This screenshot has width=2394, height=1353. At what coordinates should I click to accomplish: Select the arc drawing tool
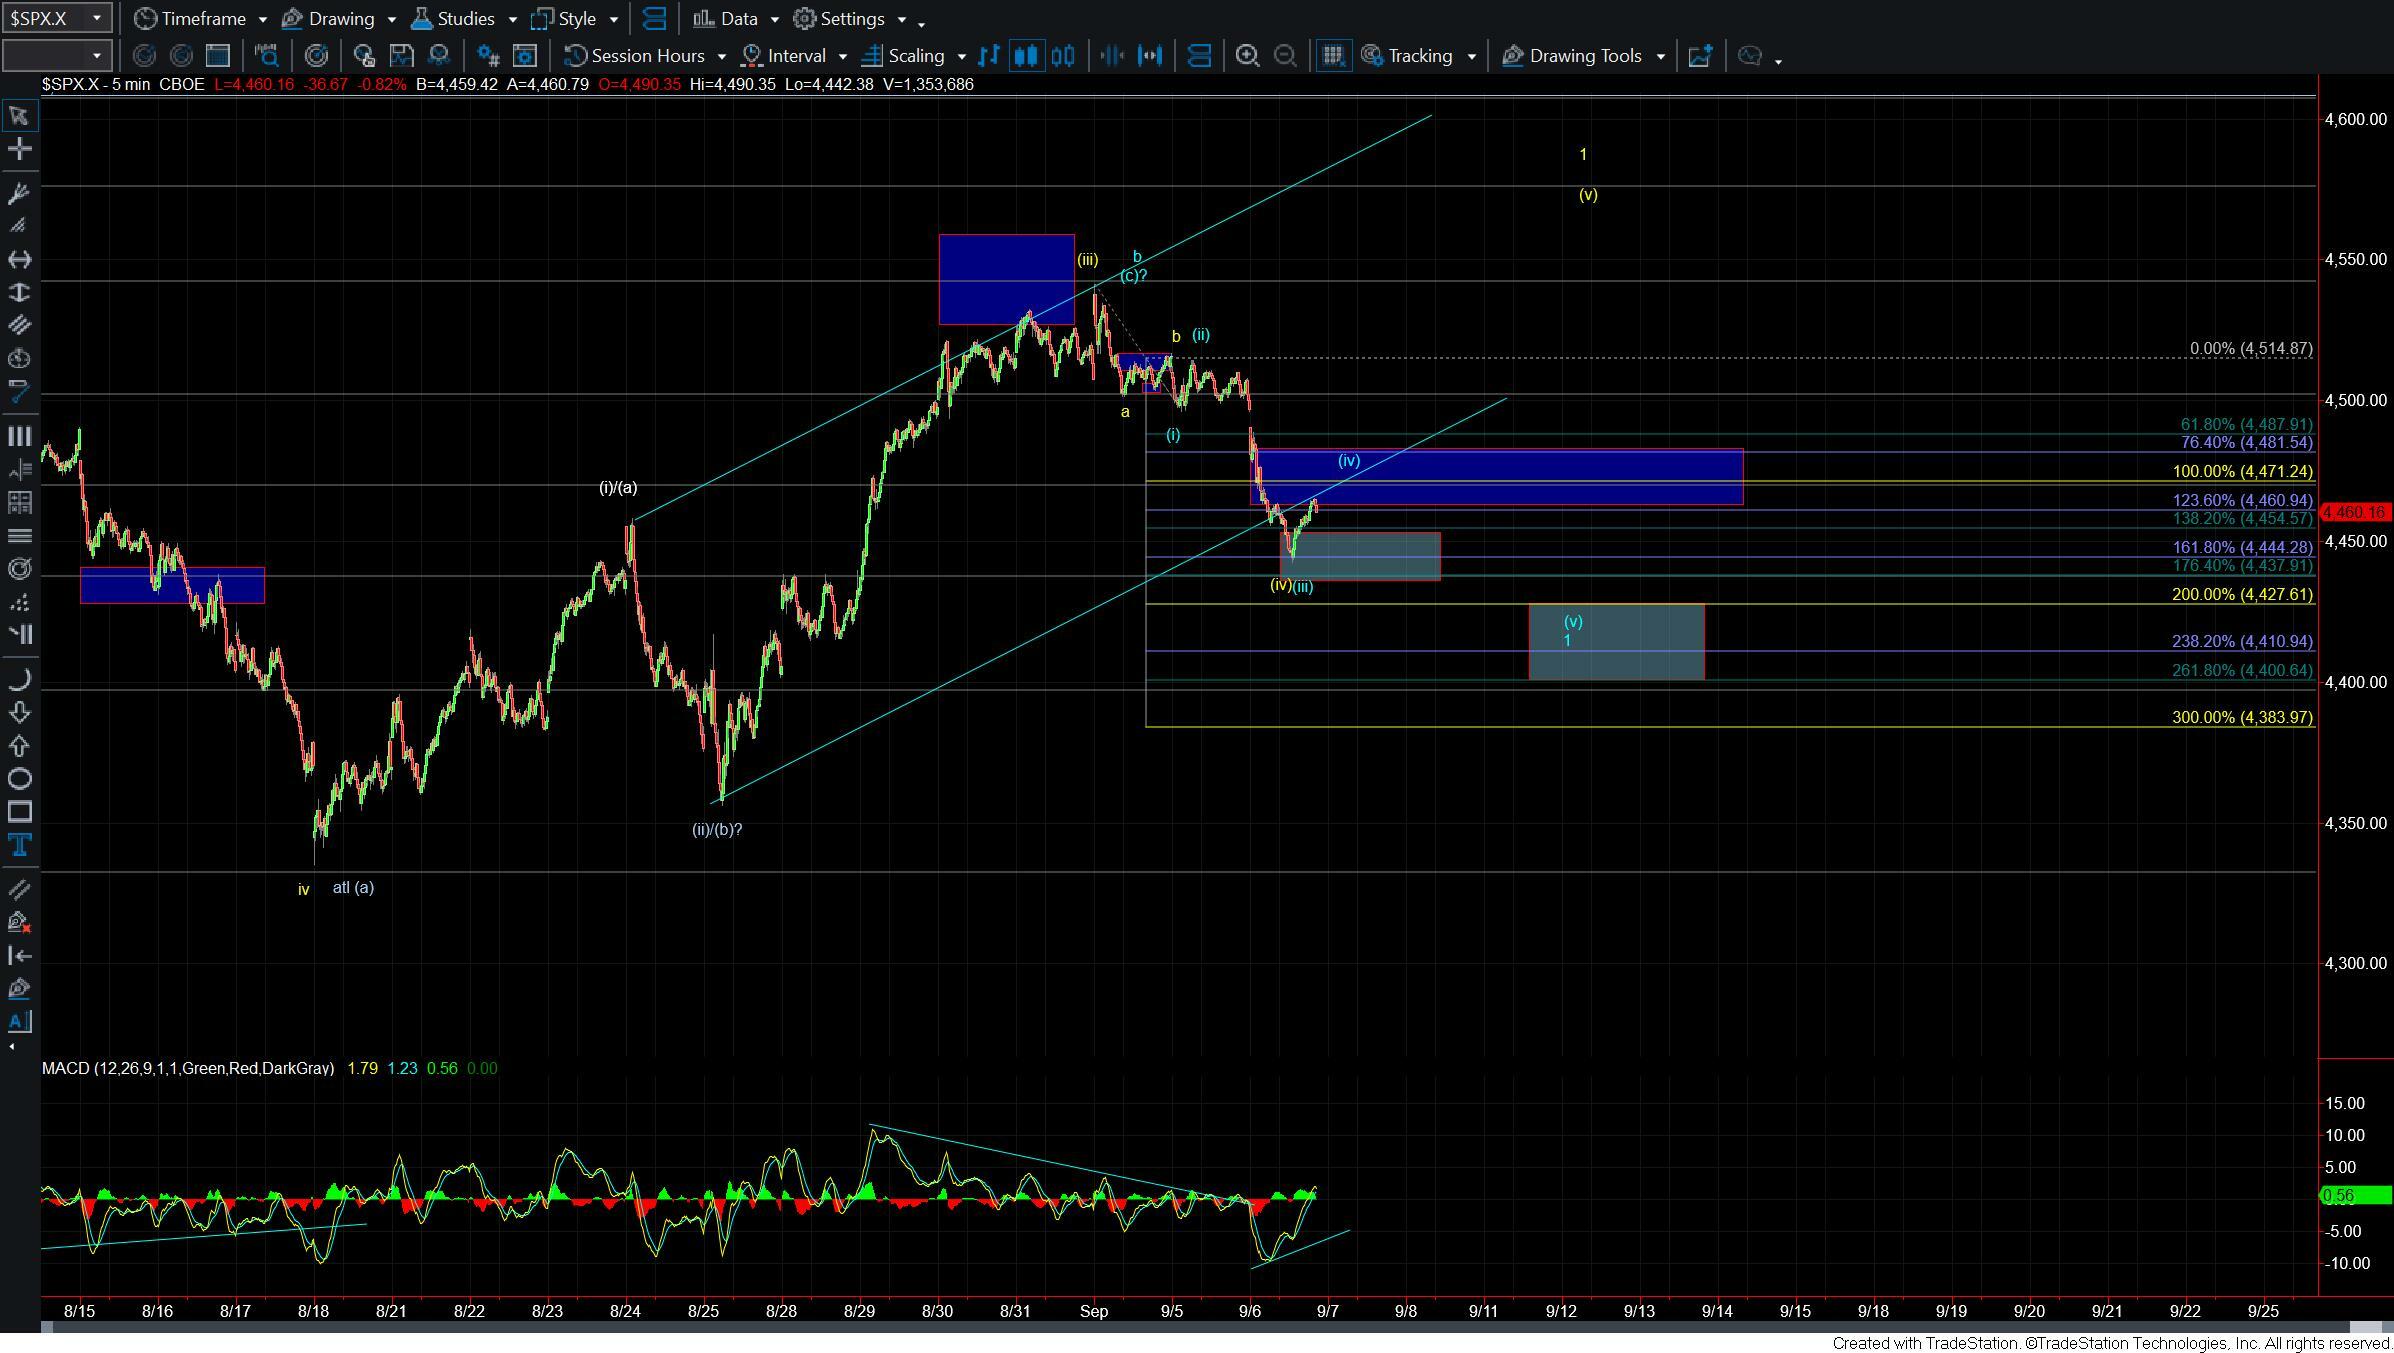click(19, 680)
